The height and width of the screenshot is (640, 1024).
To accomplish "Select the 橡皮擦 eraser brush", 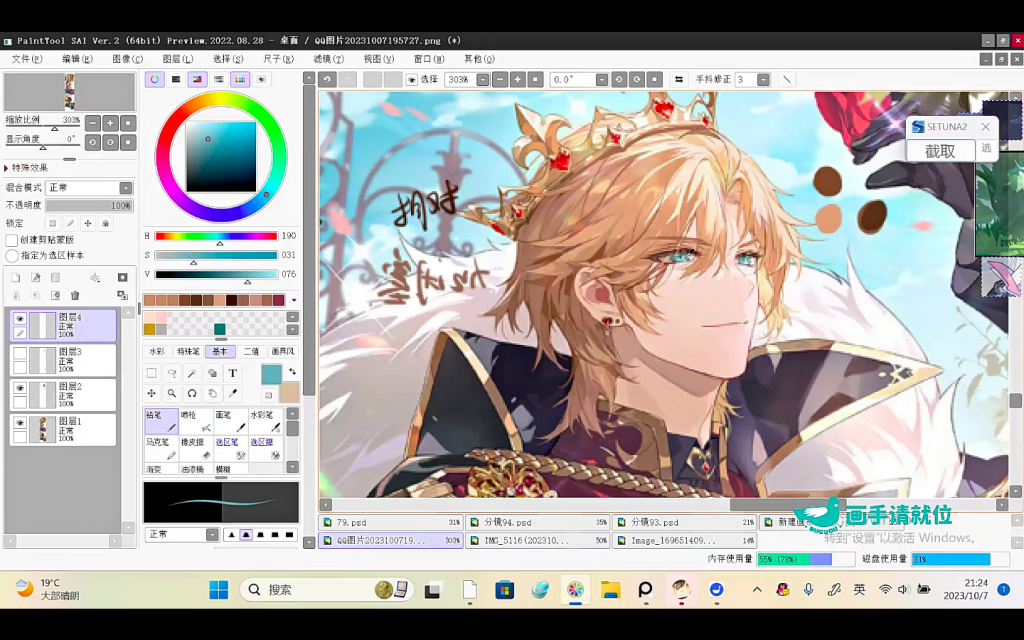I will coord(196,447).
